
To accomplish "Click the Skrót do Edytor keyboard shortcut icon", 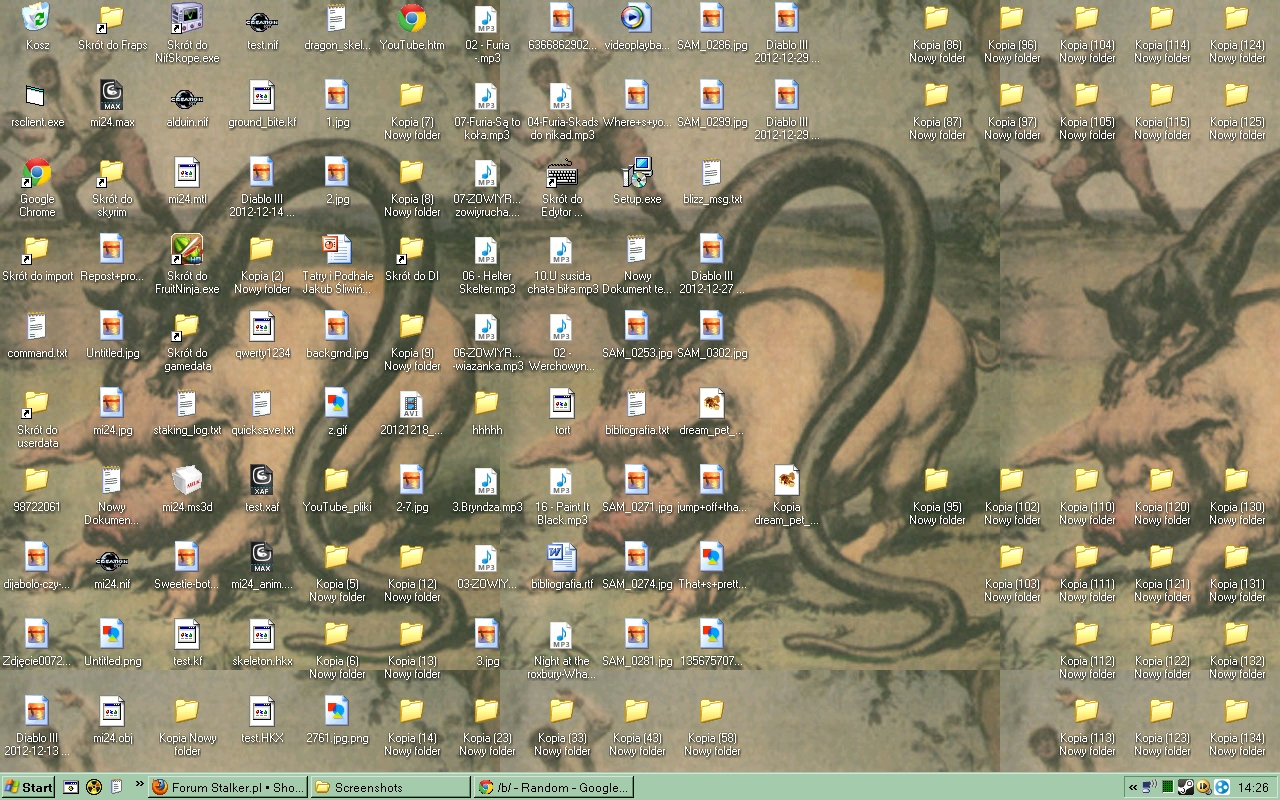I will point(561,173).
